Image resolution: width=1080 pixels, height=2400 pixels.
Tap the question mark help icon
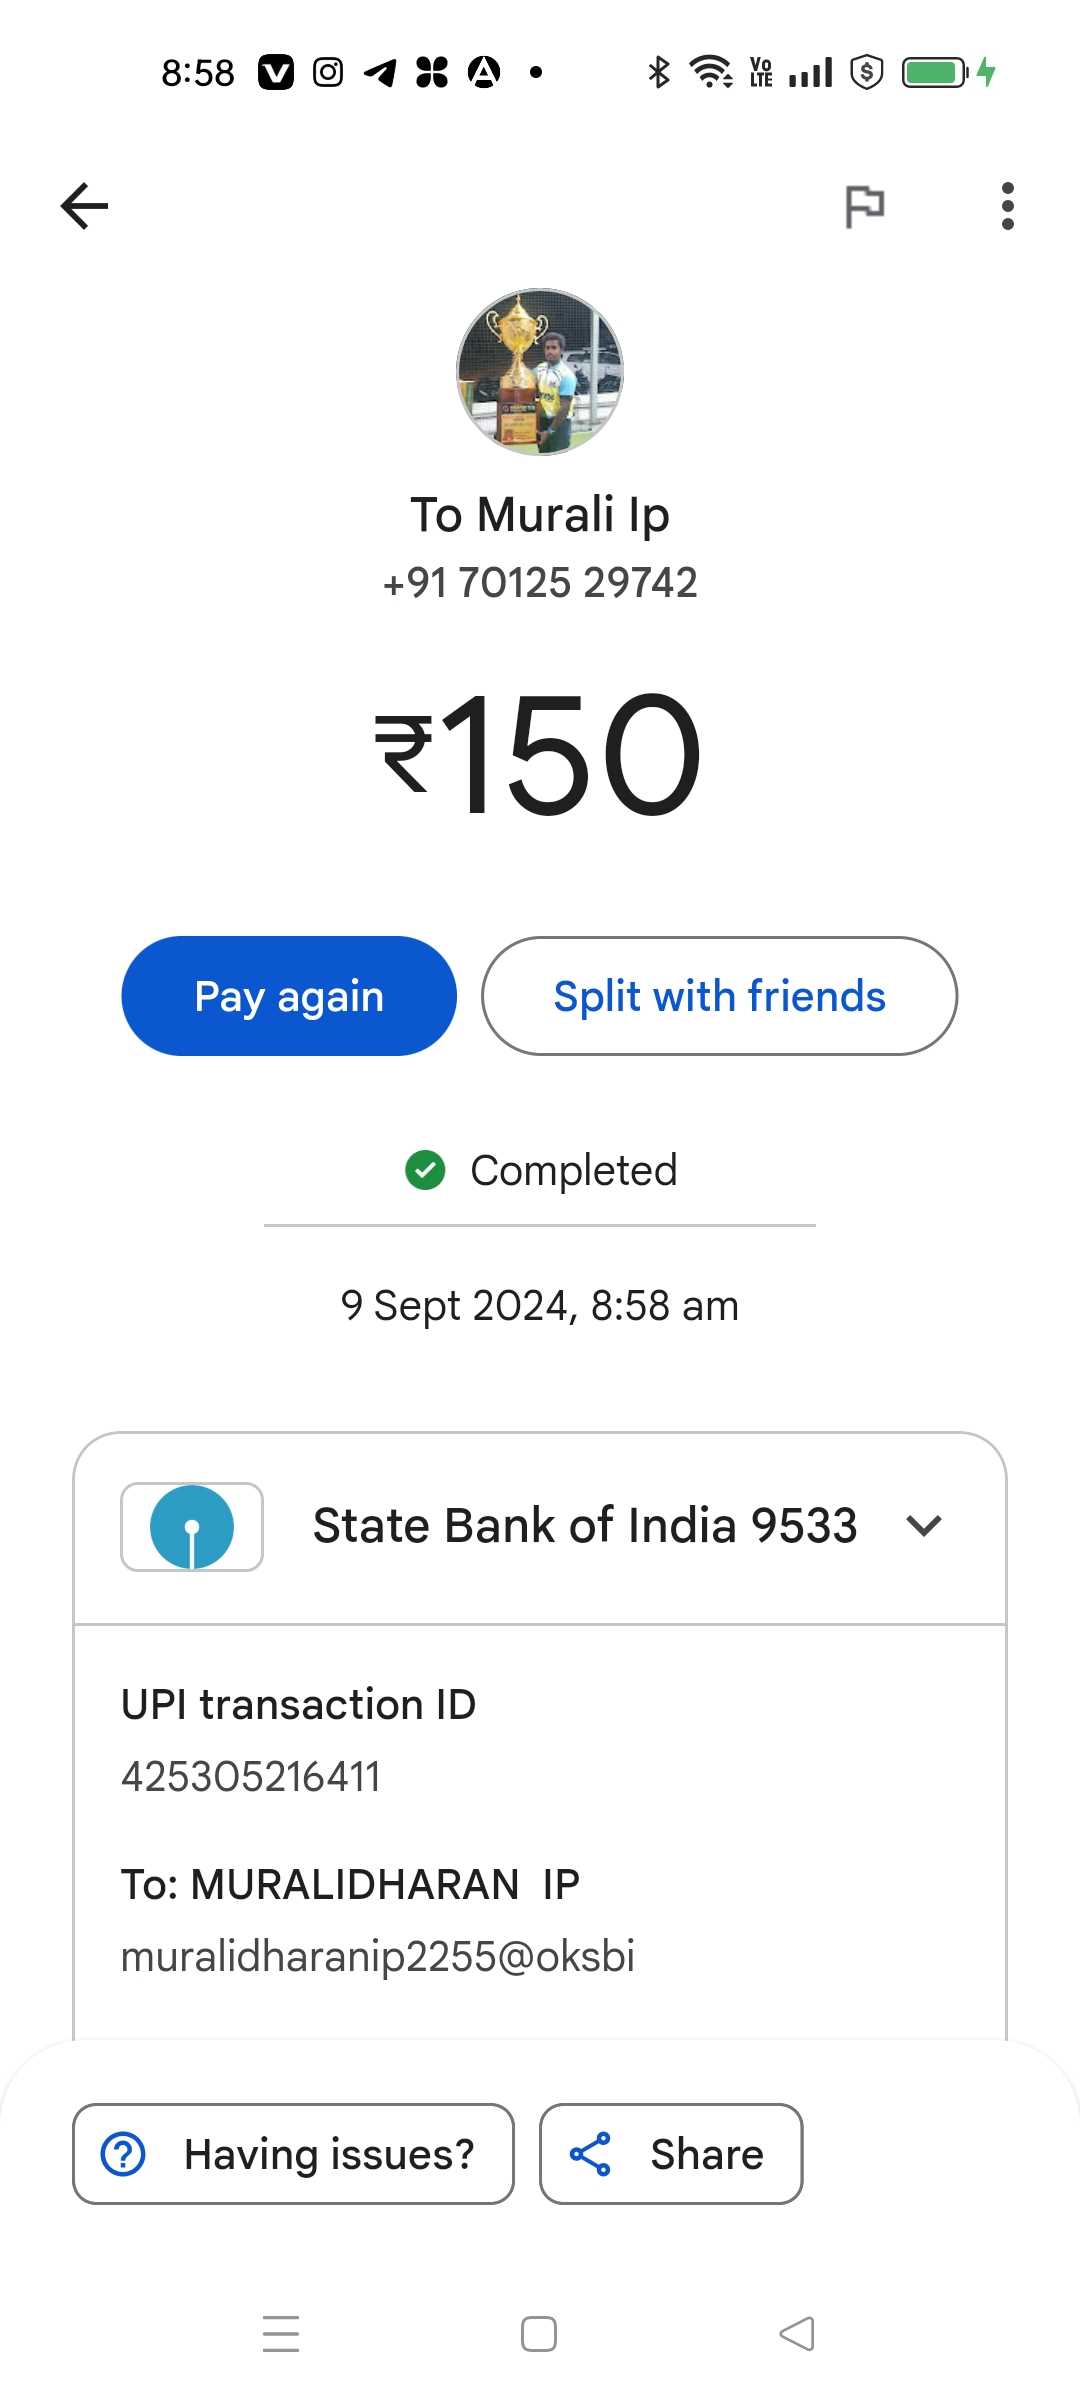(x=124, y=2154)
